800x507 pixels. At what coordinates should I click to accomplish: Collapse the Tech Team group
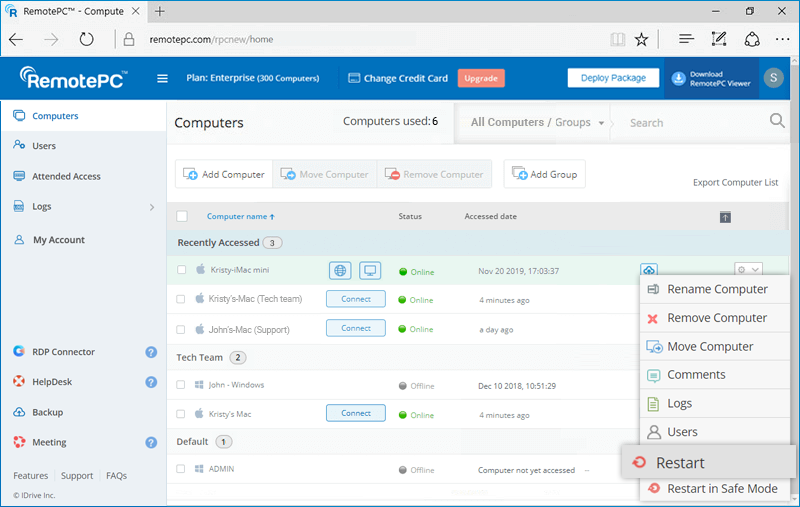pos(211,358)
